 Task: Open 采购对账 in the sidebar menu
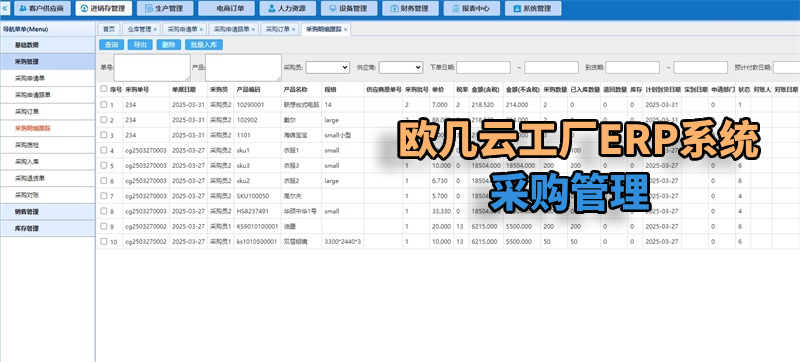[x=47, y=195]
